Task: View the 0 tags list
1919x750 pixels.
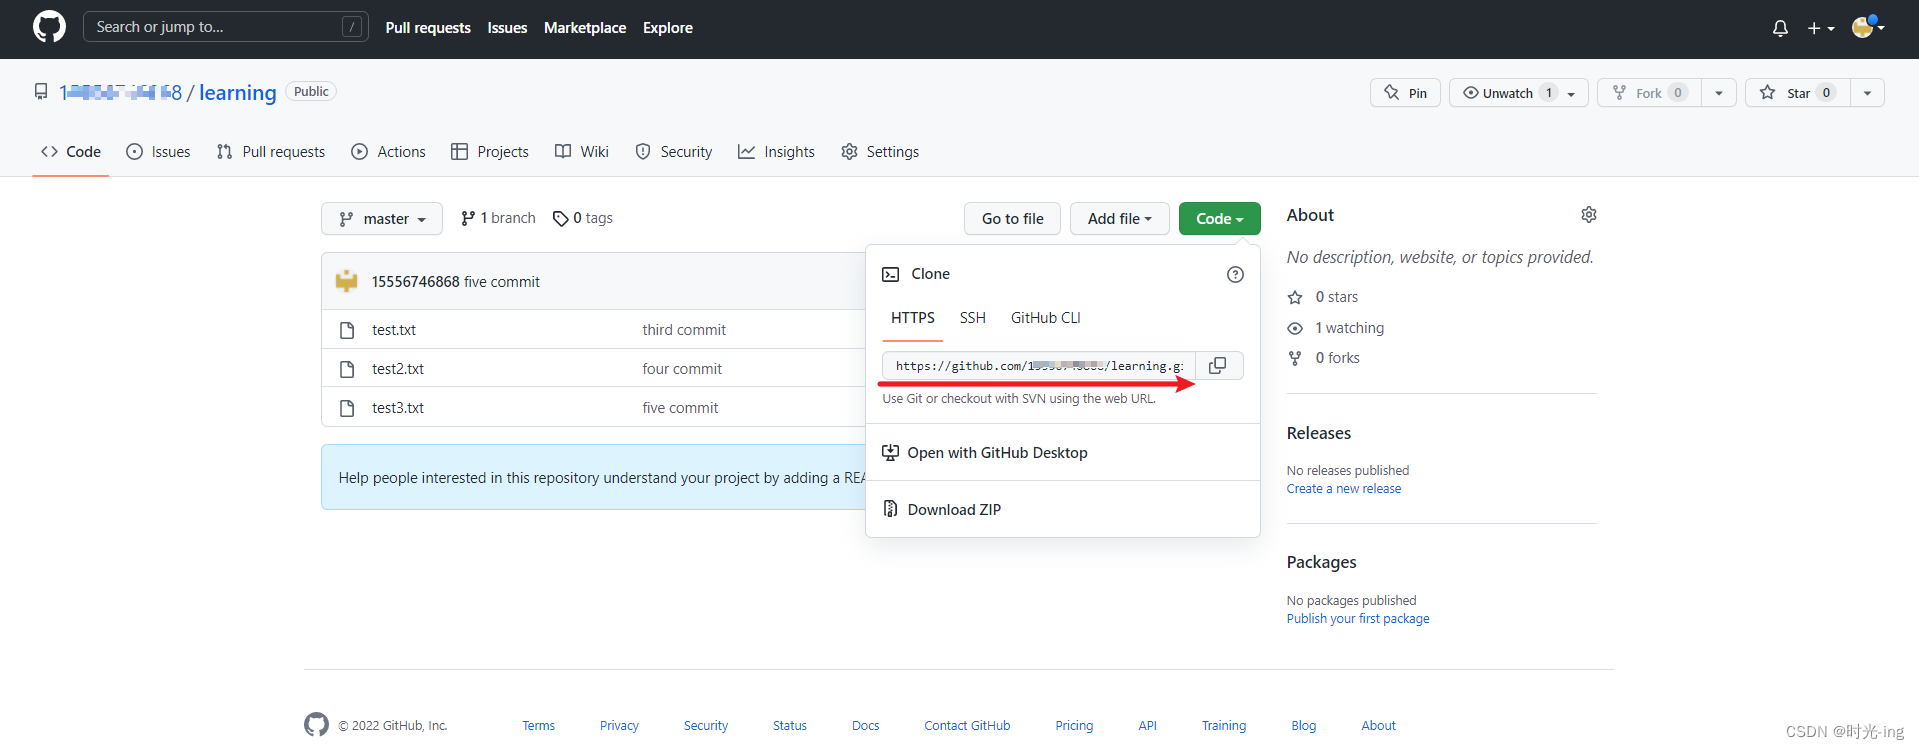Action: point(583,218)
